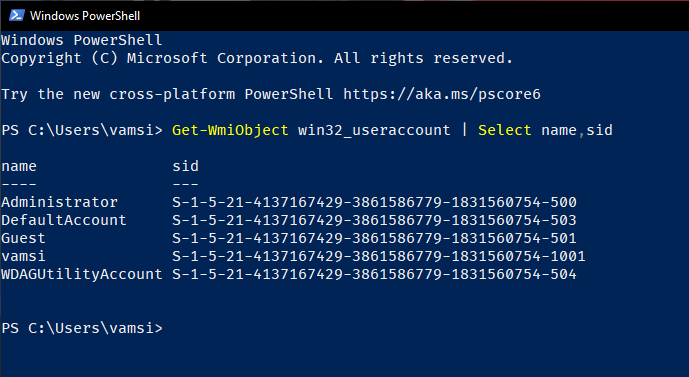
Task: Click the WDAGUtilityAccount name
Action: (82, 274)
